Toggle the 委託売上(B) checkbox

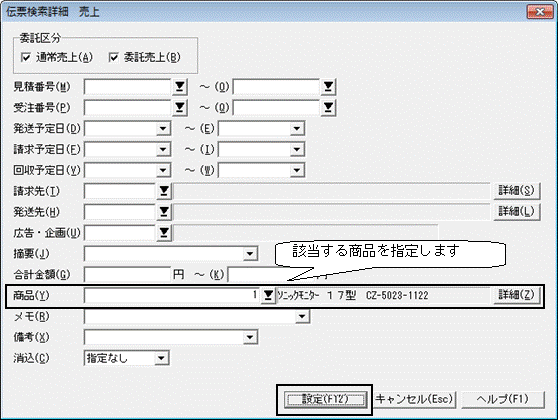coord(114,57)
